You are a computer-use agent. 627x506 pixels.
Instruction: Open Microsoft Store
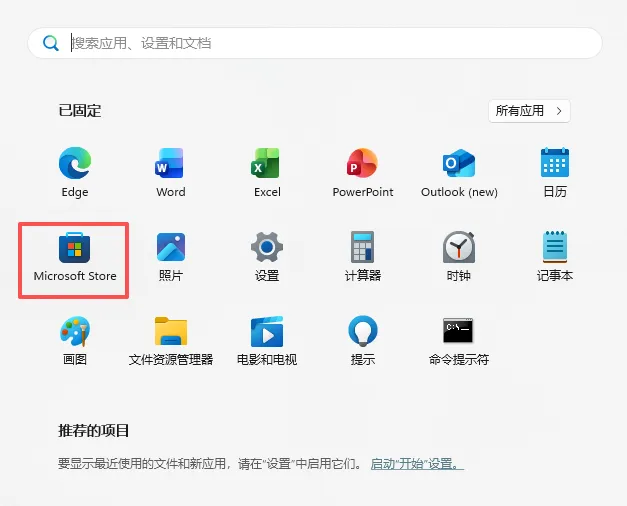pyautogui.click(x=75, y=256)
